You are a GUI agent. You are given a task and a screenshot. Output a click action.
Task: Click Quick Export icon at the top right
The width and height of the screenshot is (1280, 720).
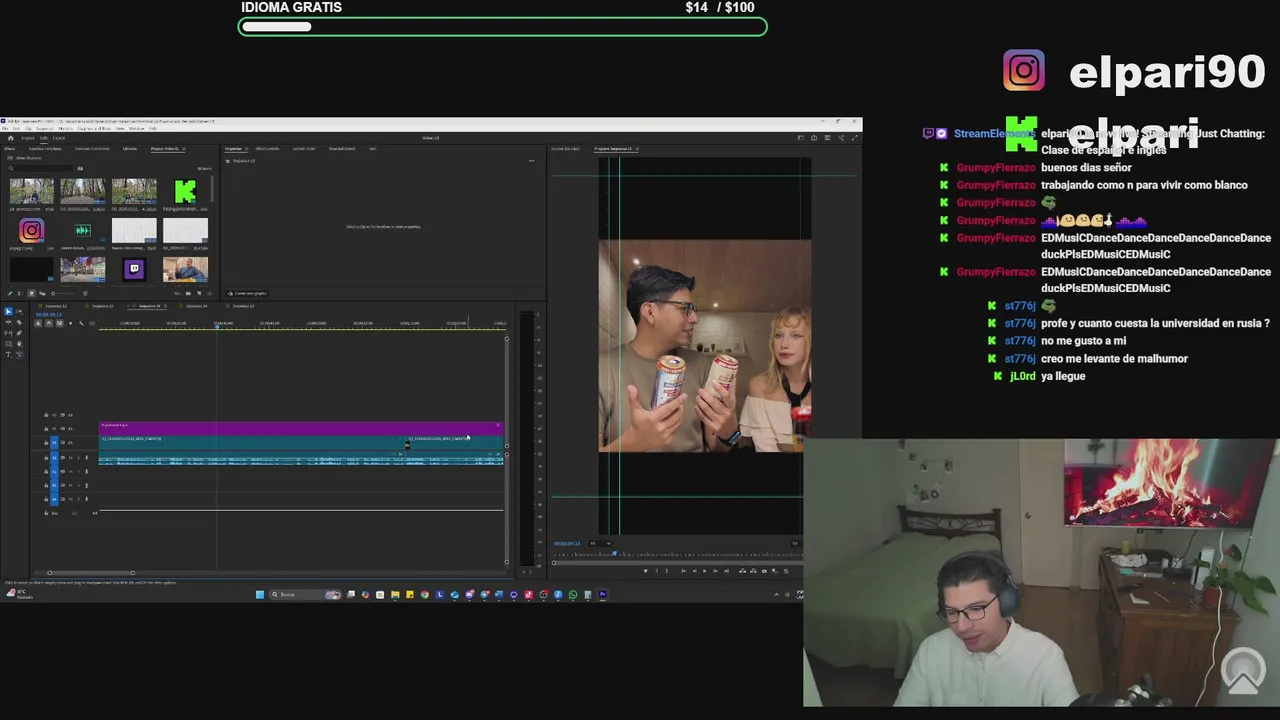(814, 138)
